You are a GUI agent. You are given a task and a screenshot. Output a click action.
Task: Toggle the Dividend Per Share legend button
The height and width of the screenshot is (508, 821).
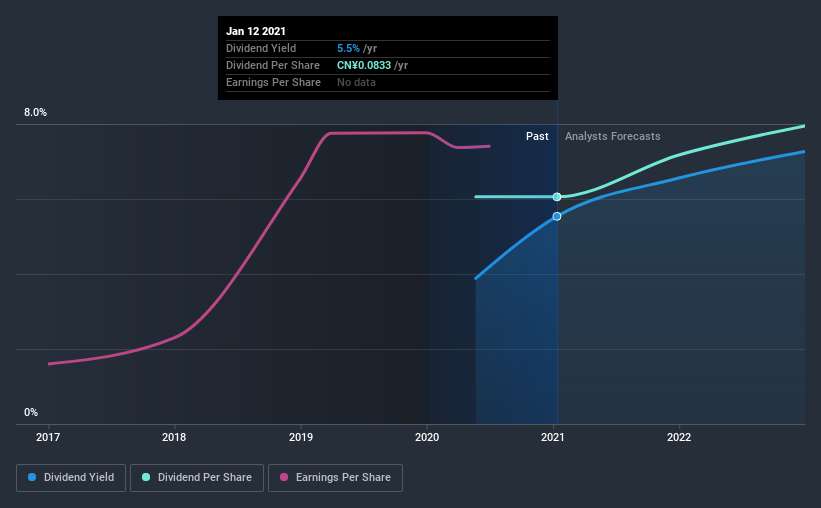coord(197,478)
